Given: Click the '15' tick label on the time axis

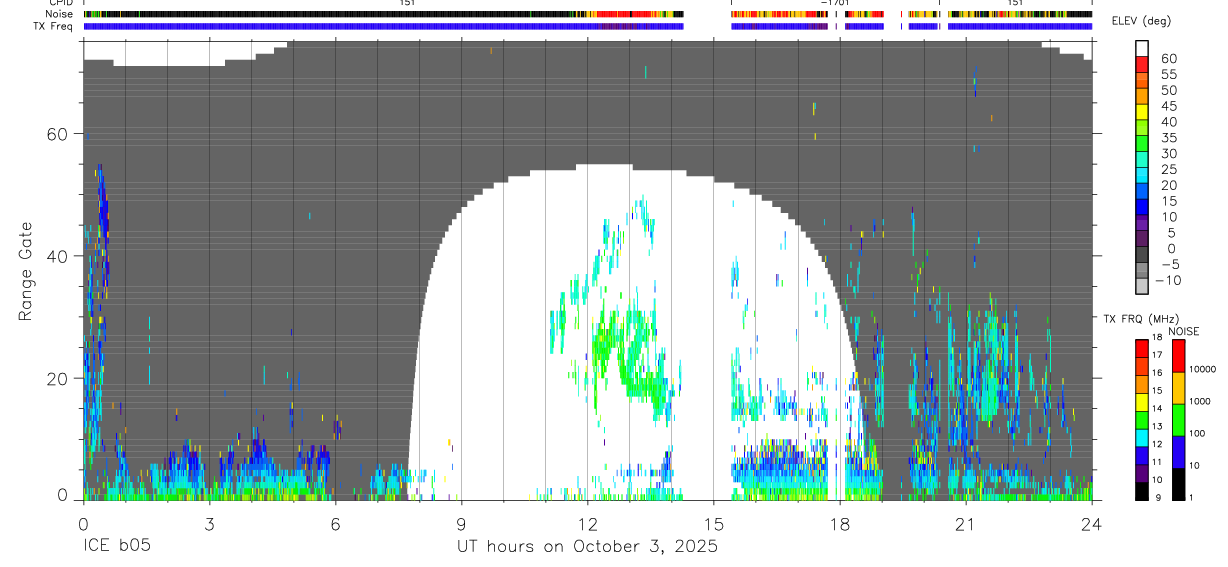Looking at the screenshot, I should [714, 524].
